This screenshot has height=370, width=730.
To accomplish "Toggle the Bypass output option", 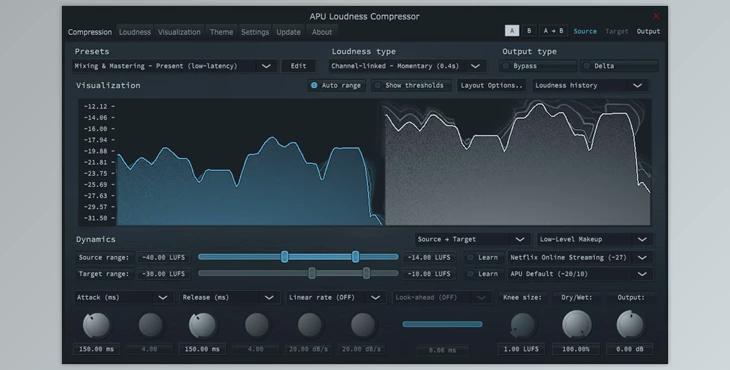I will (538, 66).
